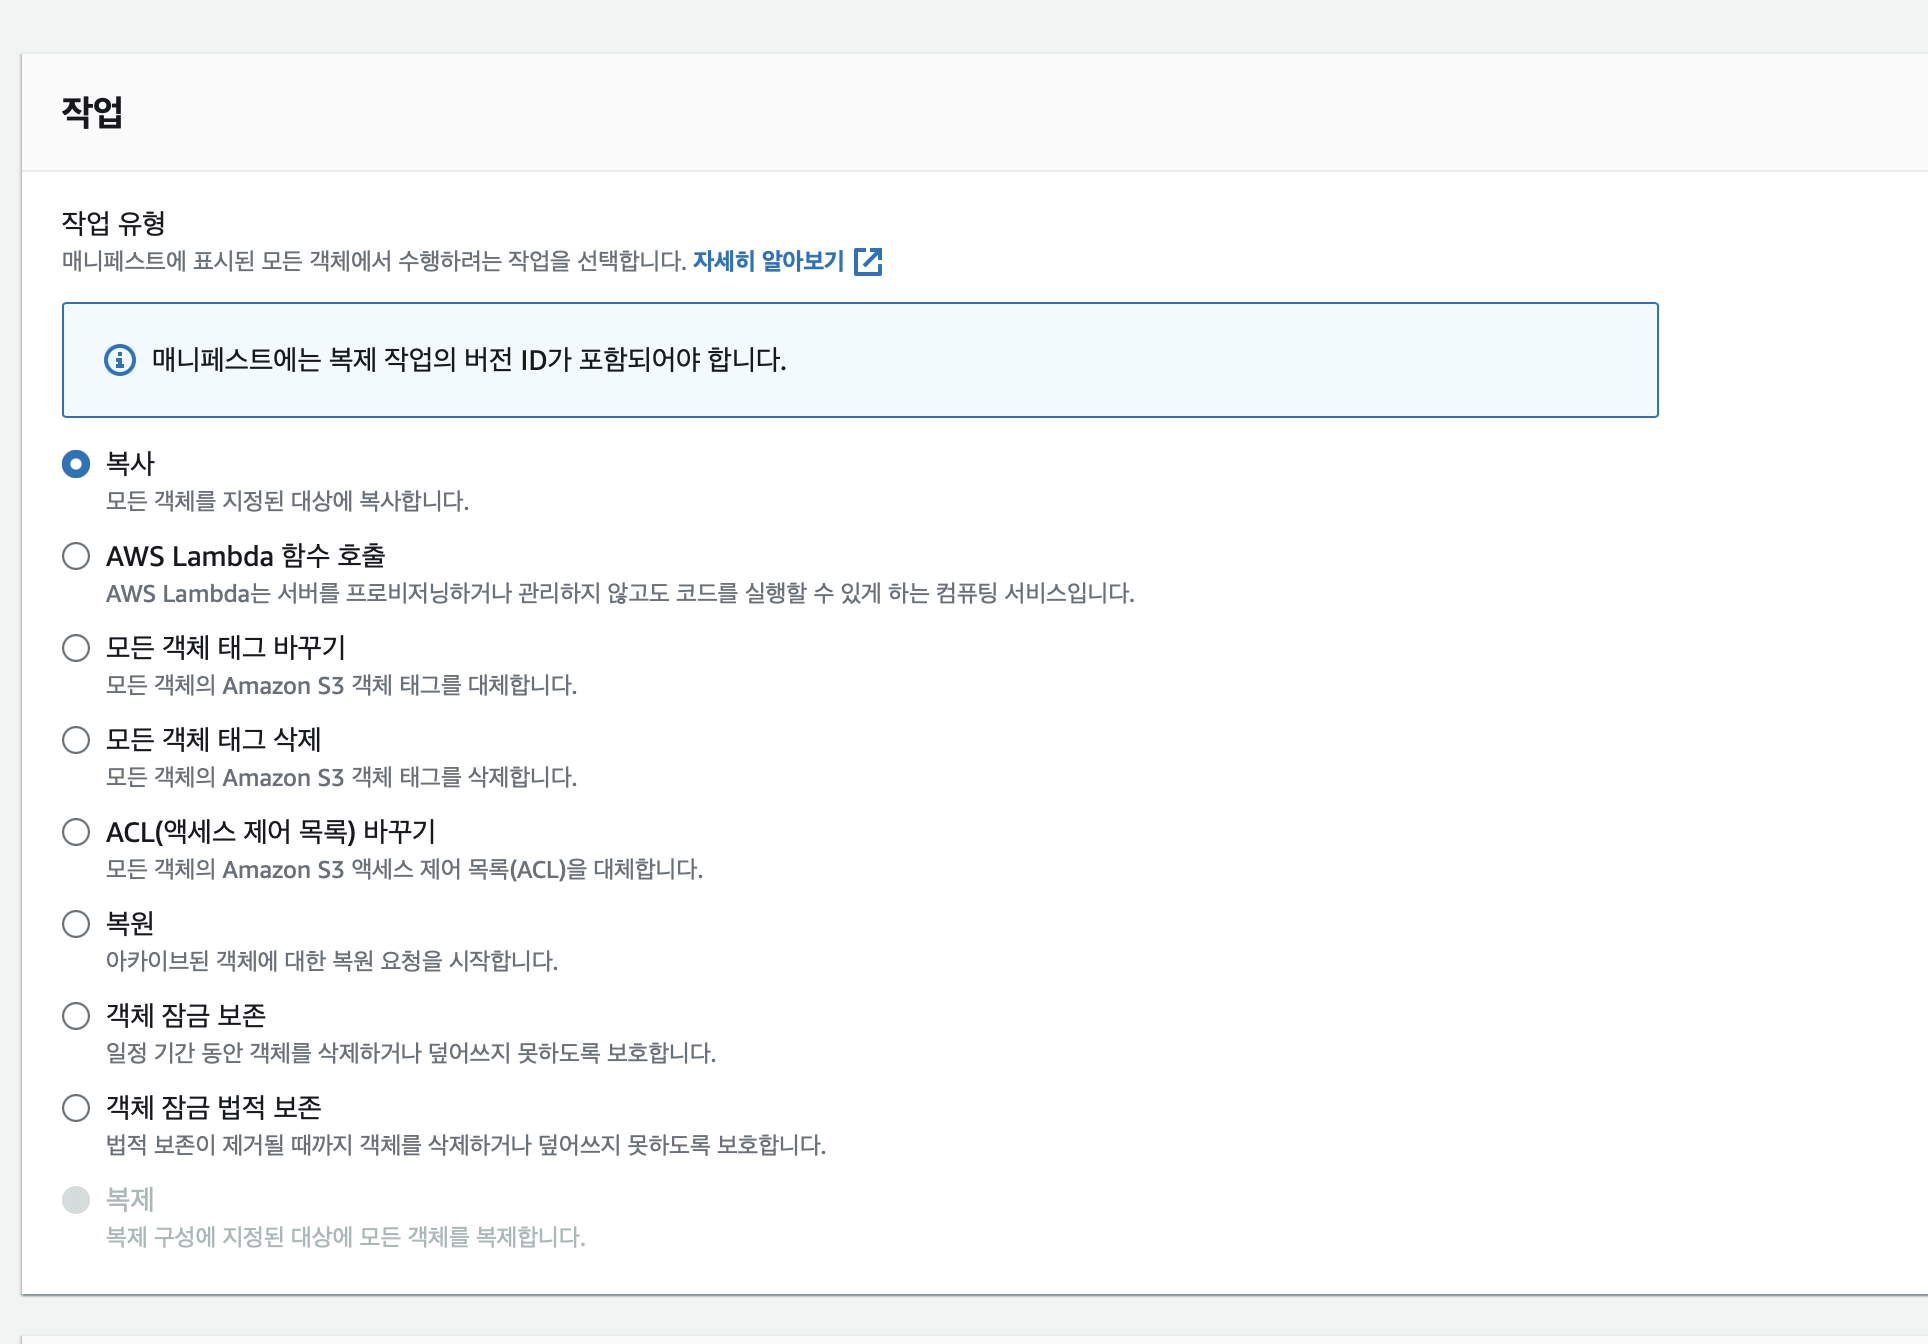Choose the 객체 잠금 보존 option
Viewport: 1928px width, 1344px height.
point(76,1016)
